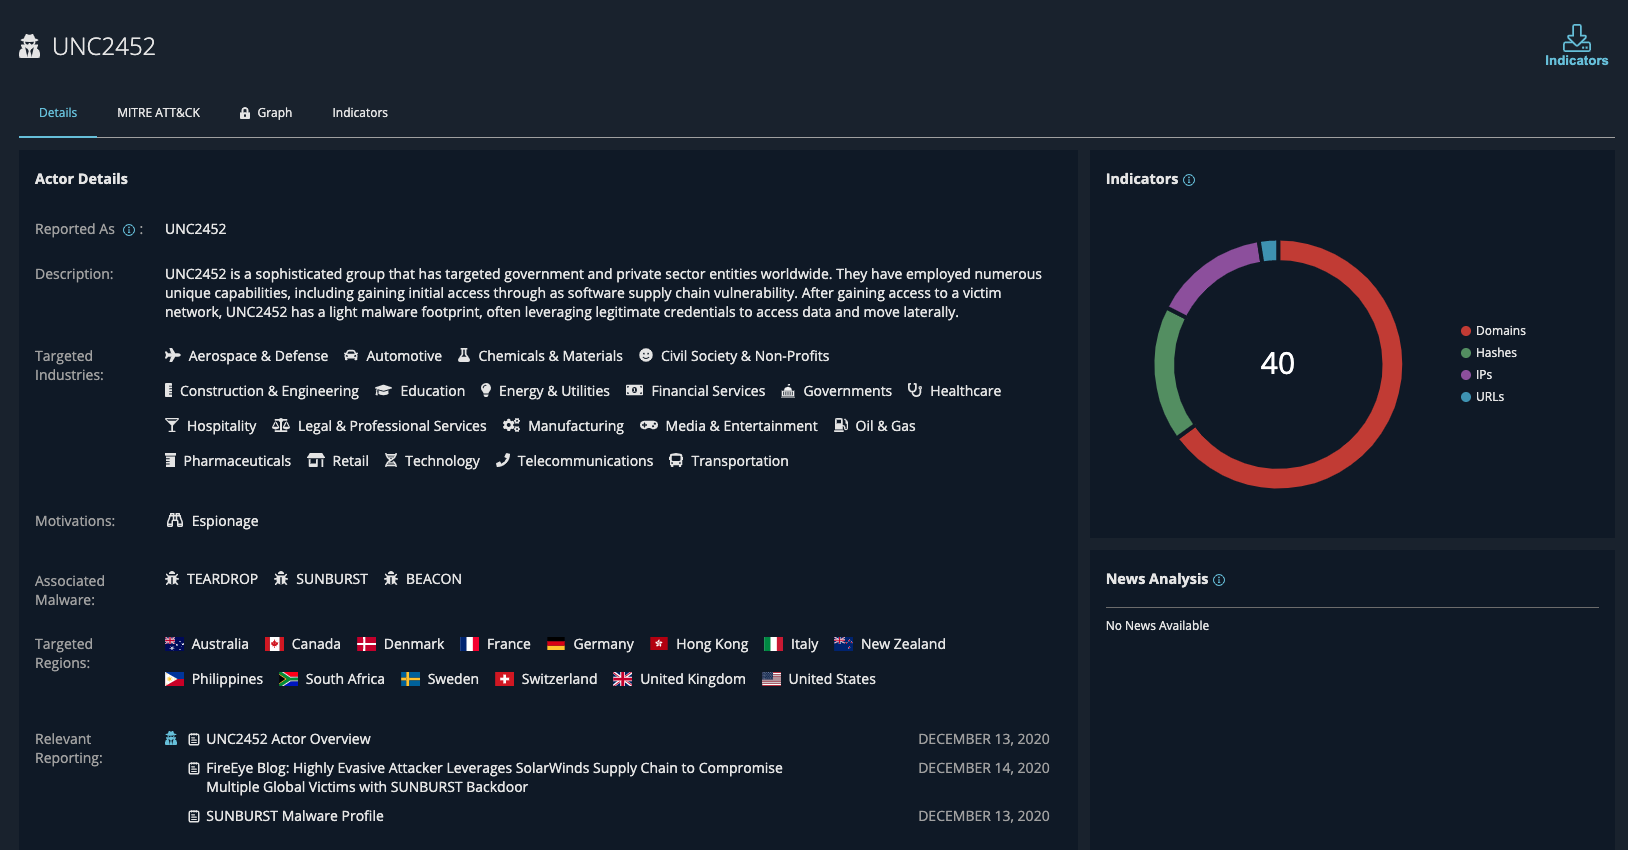1628x850 pixels.
Task: Click the Australia flag in Targeted Regions
Action: click(175, 644)
